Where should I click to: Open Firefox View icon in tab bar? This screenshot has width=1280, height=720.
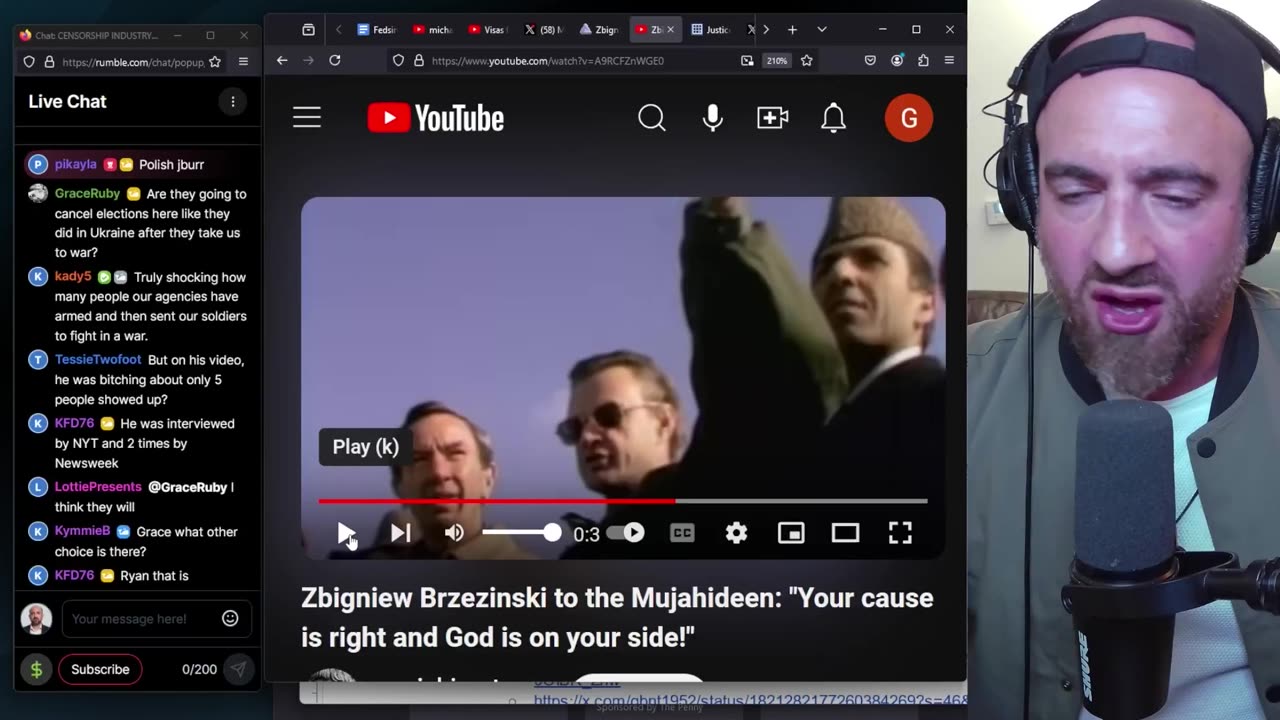point(308,30)
